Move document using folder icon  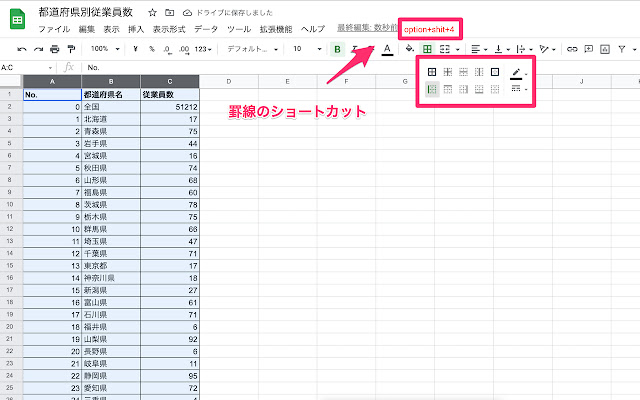point(169,13)
